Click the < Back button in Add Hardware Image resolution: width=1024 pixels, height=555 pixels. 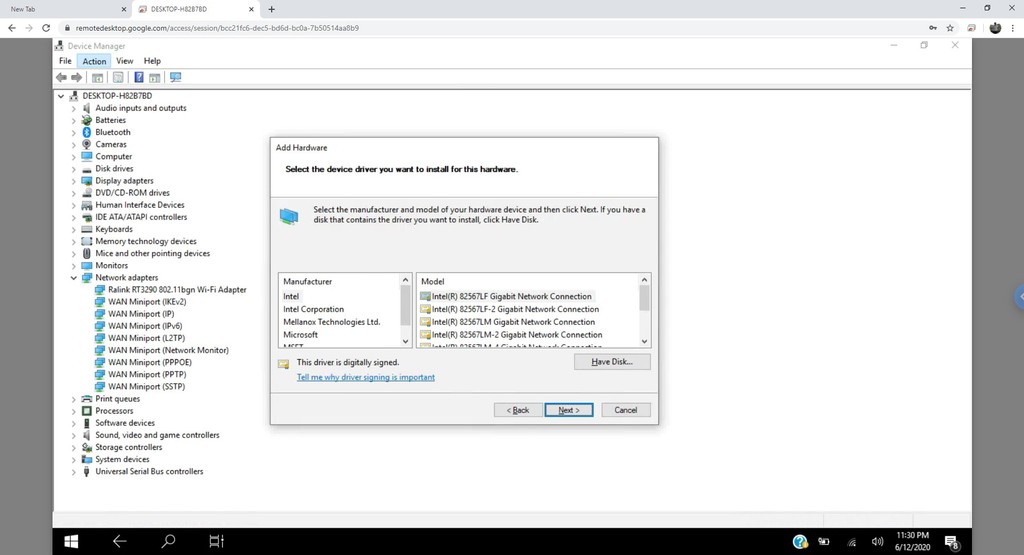click(x=518, y=410)
